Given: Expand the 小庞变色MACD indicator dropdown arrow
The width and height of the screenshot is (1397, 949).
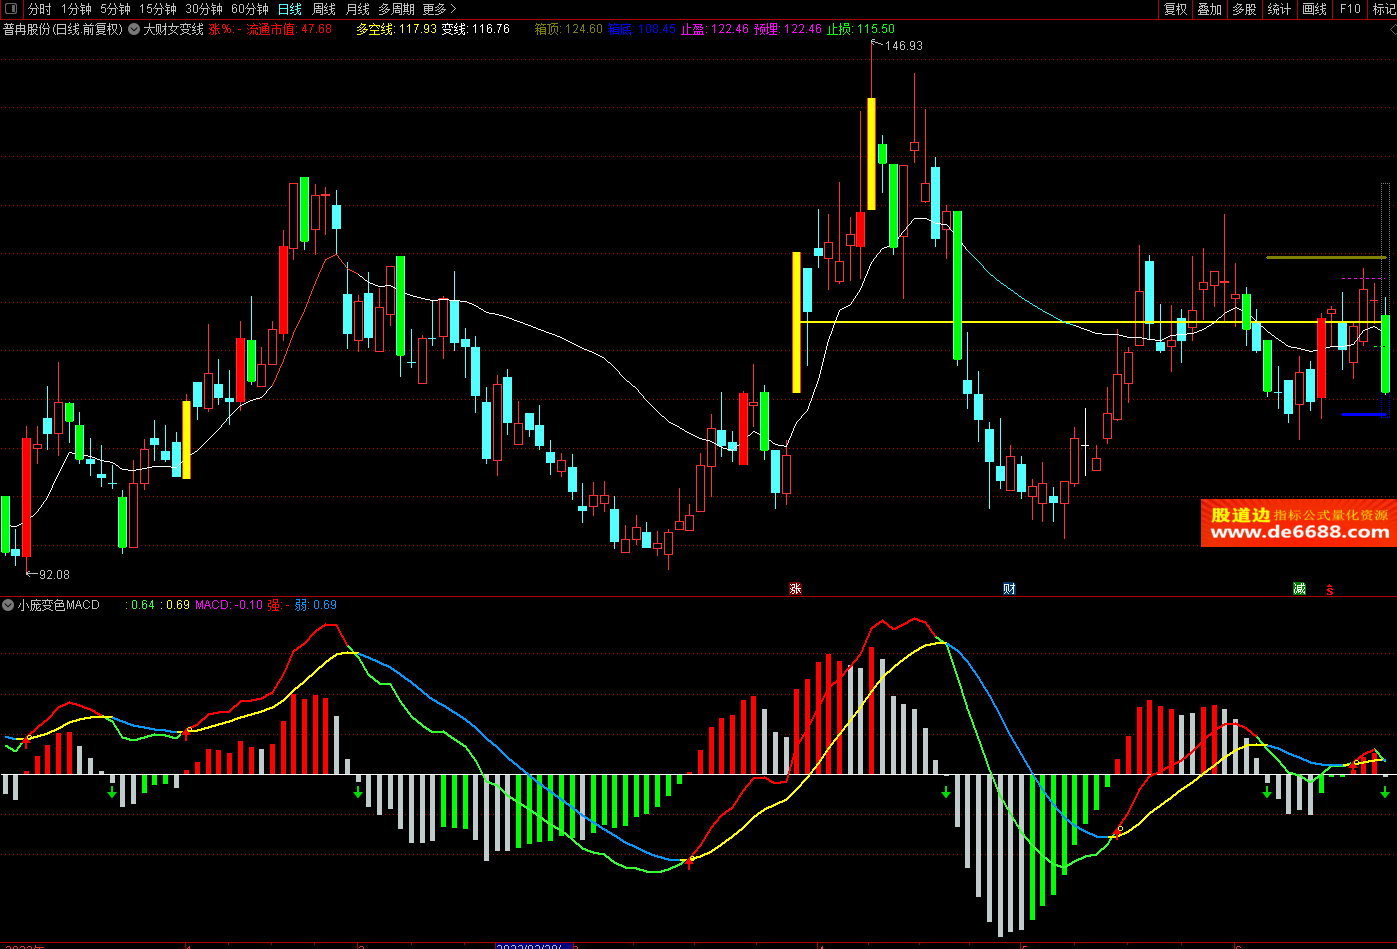Looking at the screenshot, I should [8, 605].
